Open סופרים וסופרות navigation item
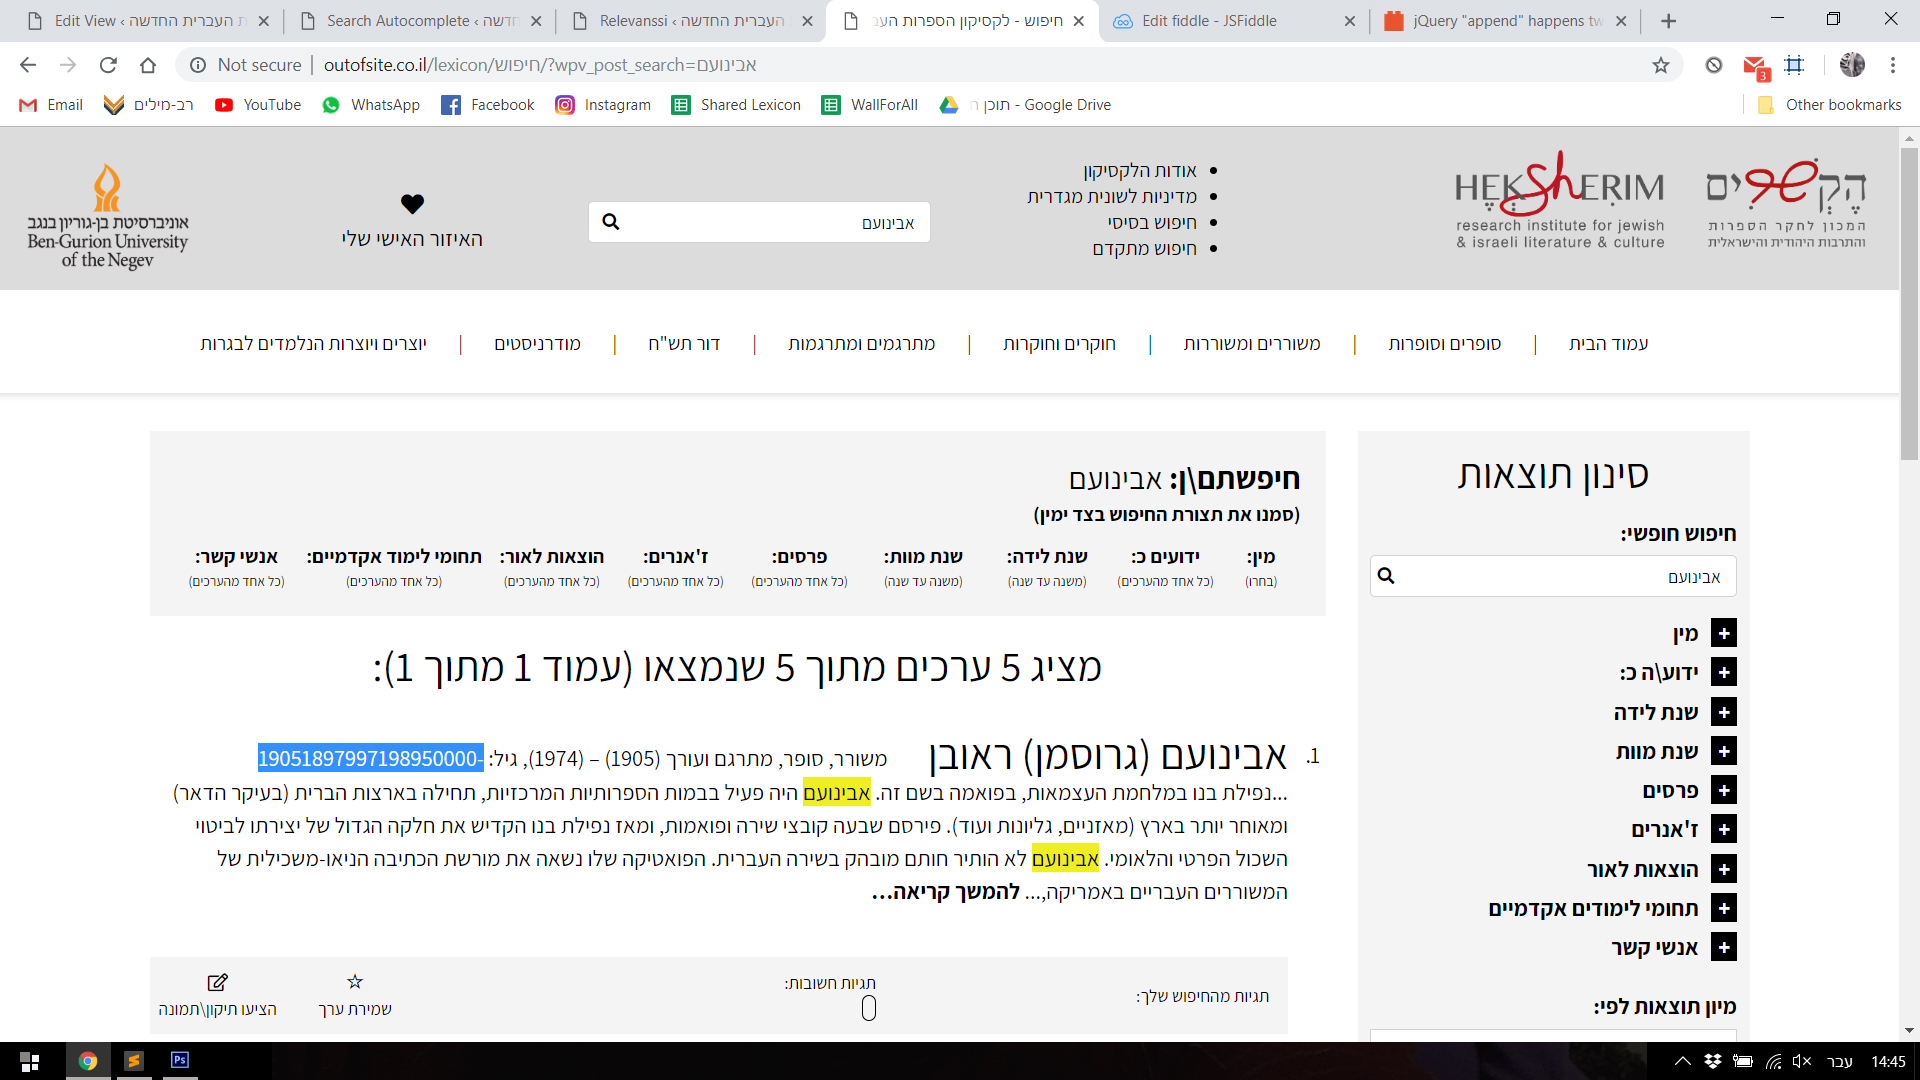 1444,344
